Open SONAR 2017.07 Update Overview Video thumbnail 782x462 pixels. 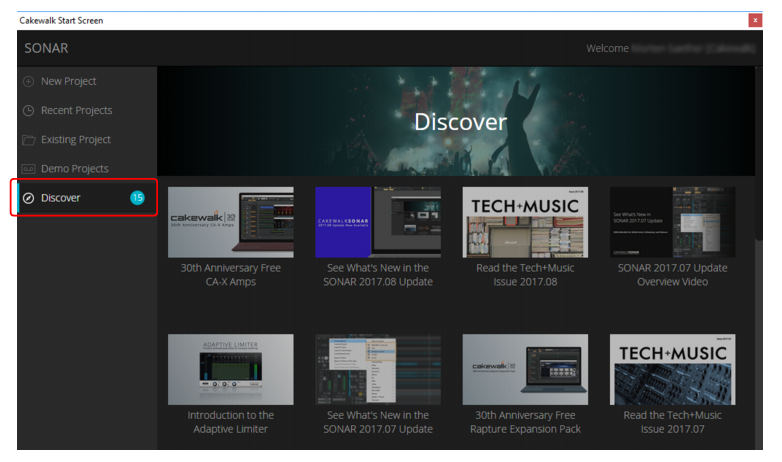click(x=672, y=223)
